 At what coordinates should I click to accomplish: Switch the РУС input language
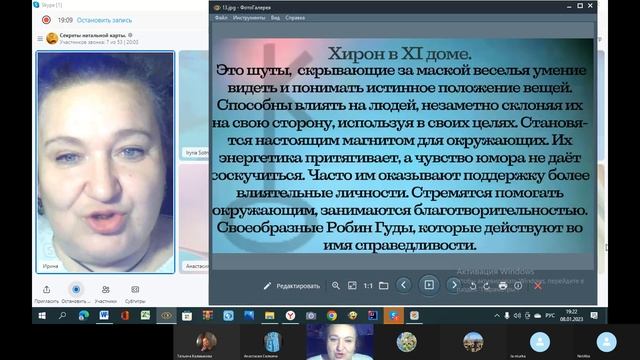(550, 316)
